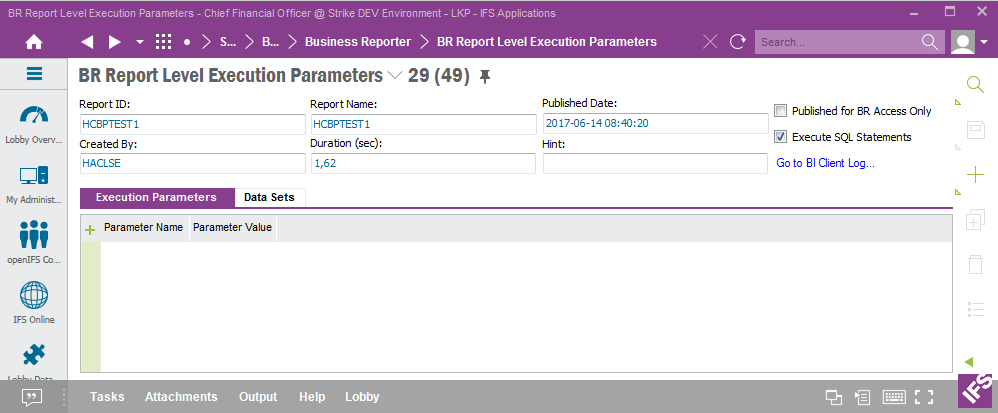Image resolution: width=998 pixels, height=413 pixels.
Task: Click the Parameter Name column header
Action: click(144, 227)
